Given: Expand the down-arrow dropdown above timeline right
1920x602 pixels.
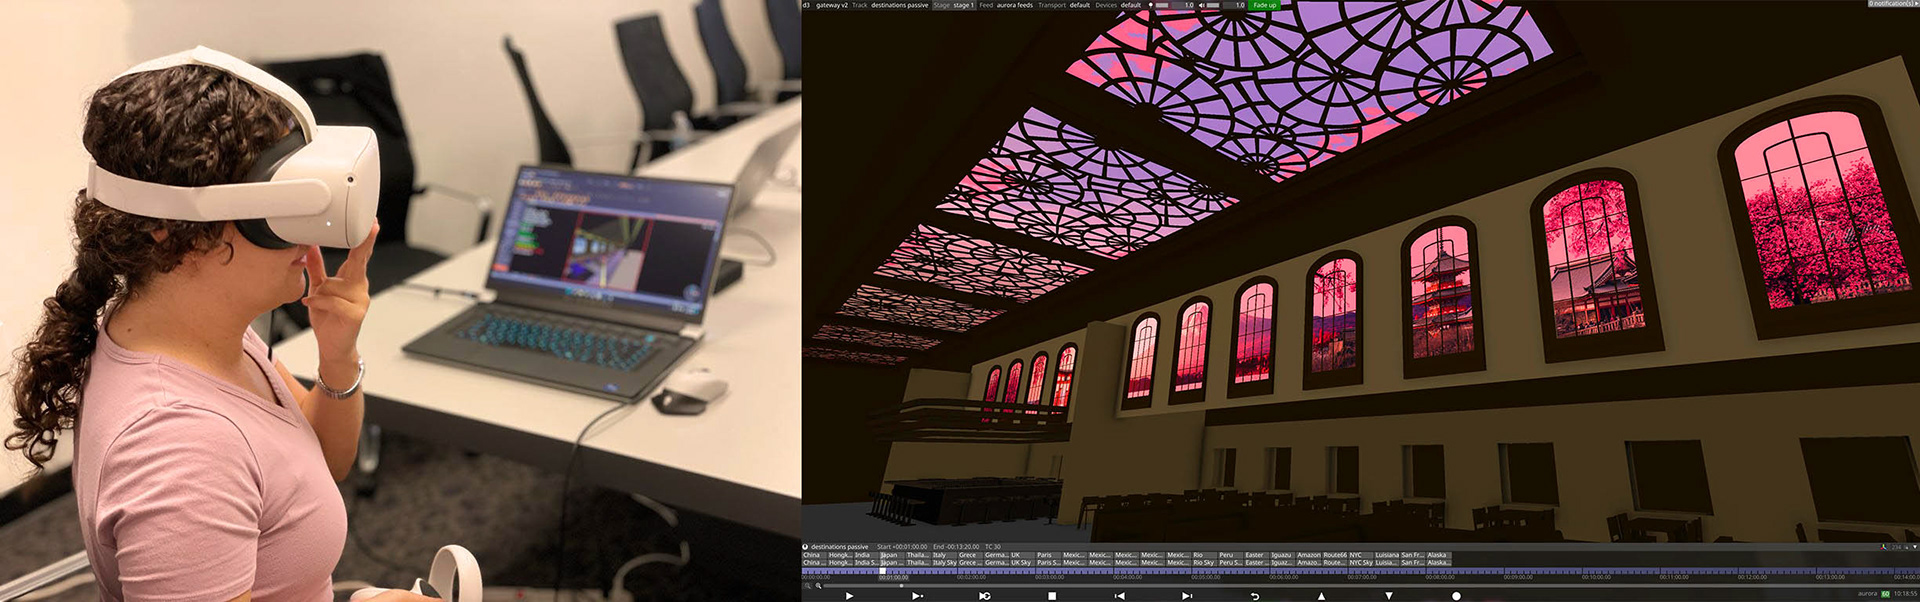Looking at the screenshot, I should [1915, 547].
